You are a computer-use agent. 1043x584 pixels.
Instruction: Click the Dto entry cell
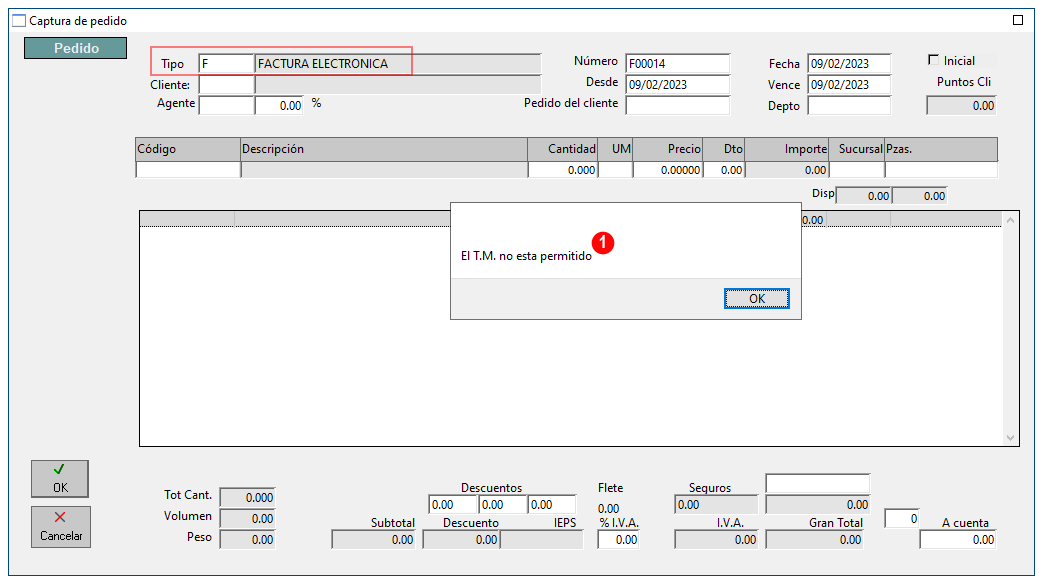click(724, 170)
